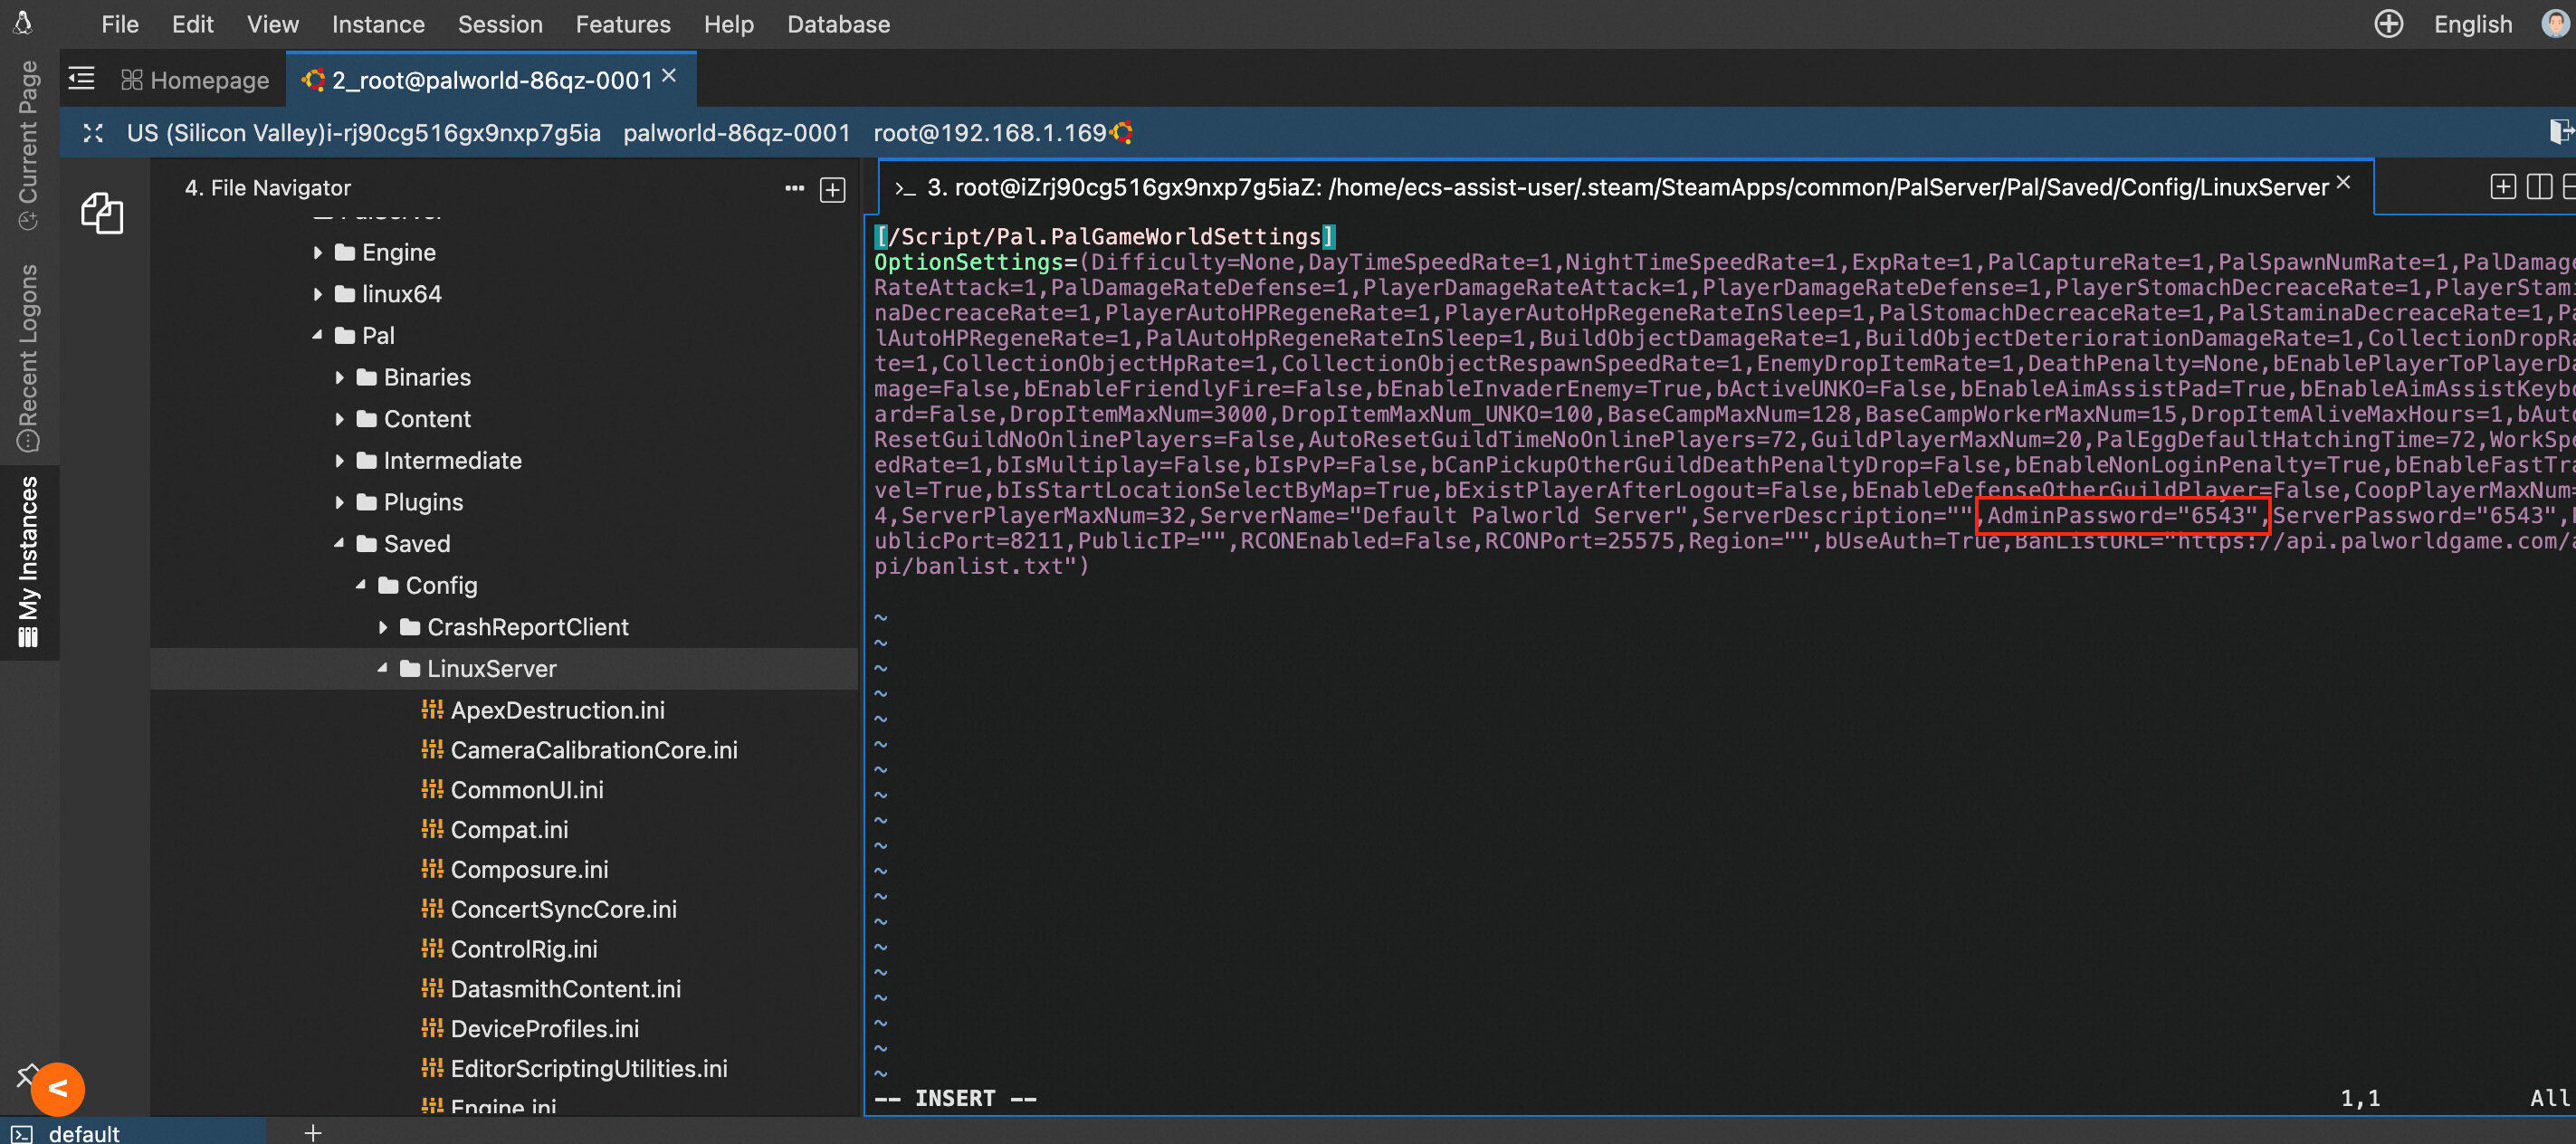2576x1144 pixels.
Task: Click the Ubuntu icon after root@192.168.1.169
Action: point(1122,133)
